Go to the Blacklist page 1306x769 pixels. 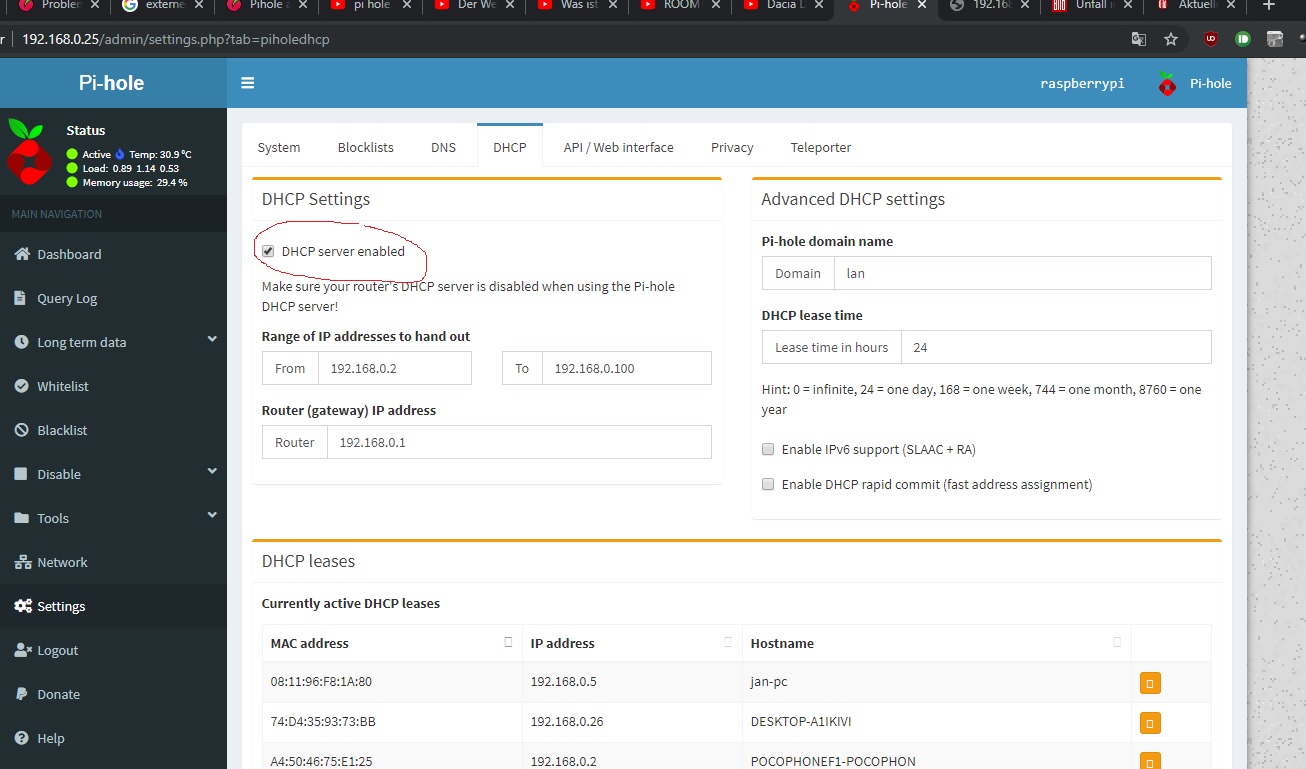tap(62, 430)
